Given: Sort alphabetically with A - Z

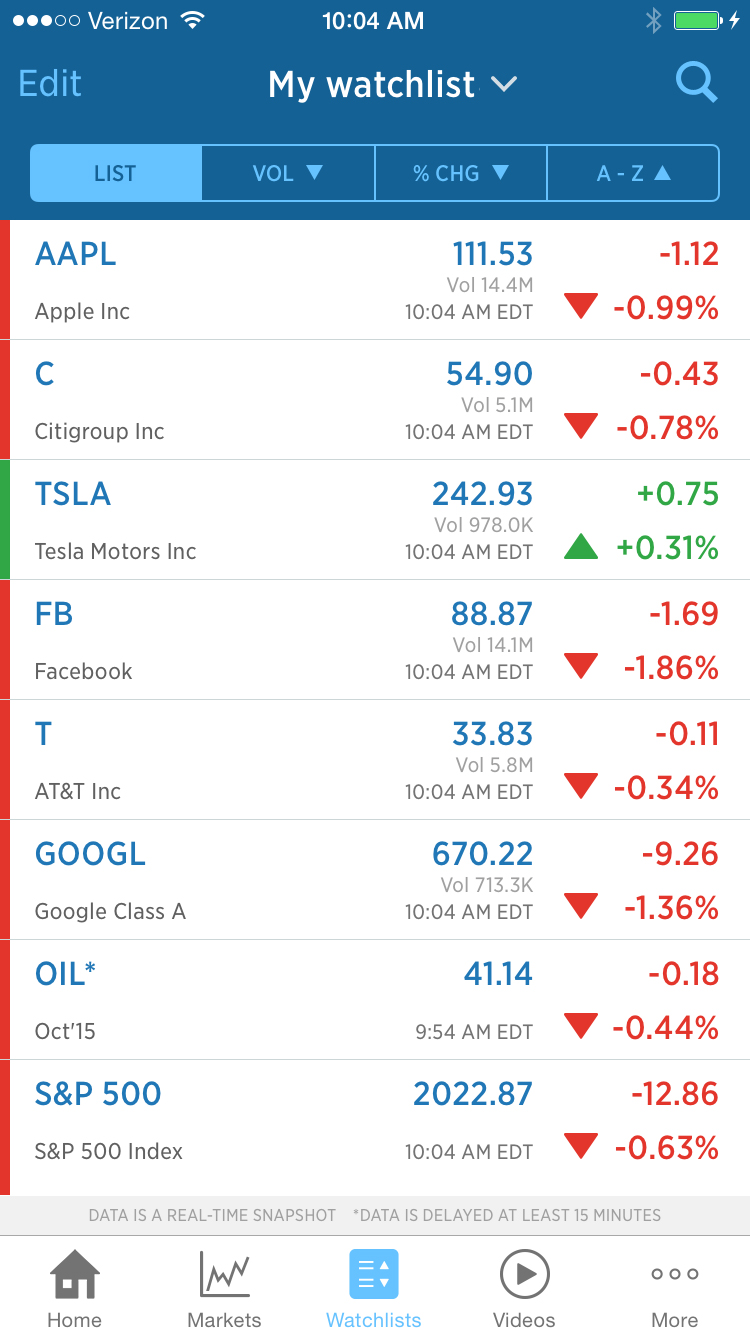Looking at the screenshot, I should [633, 173].
